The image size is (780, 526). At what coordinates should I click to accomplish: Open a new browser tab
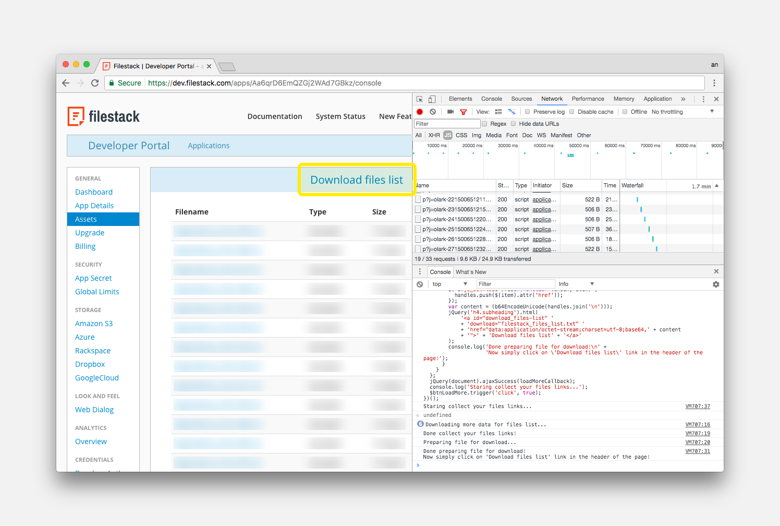227,67
